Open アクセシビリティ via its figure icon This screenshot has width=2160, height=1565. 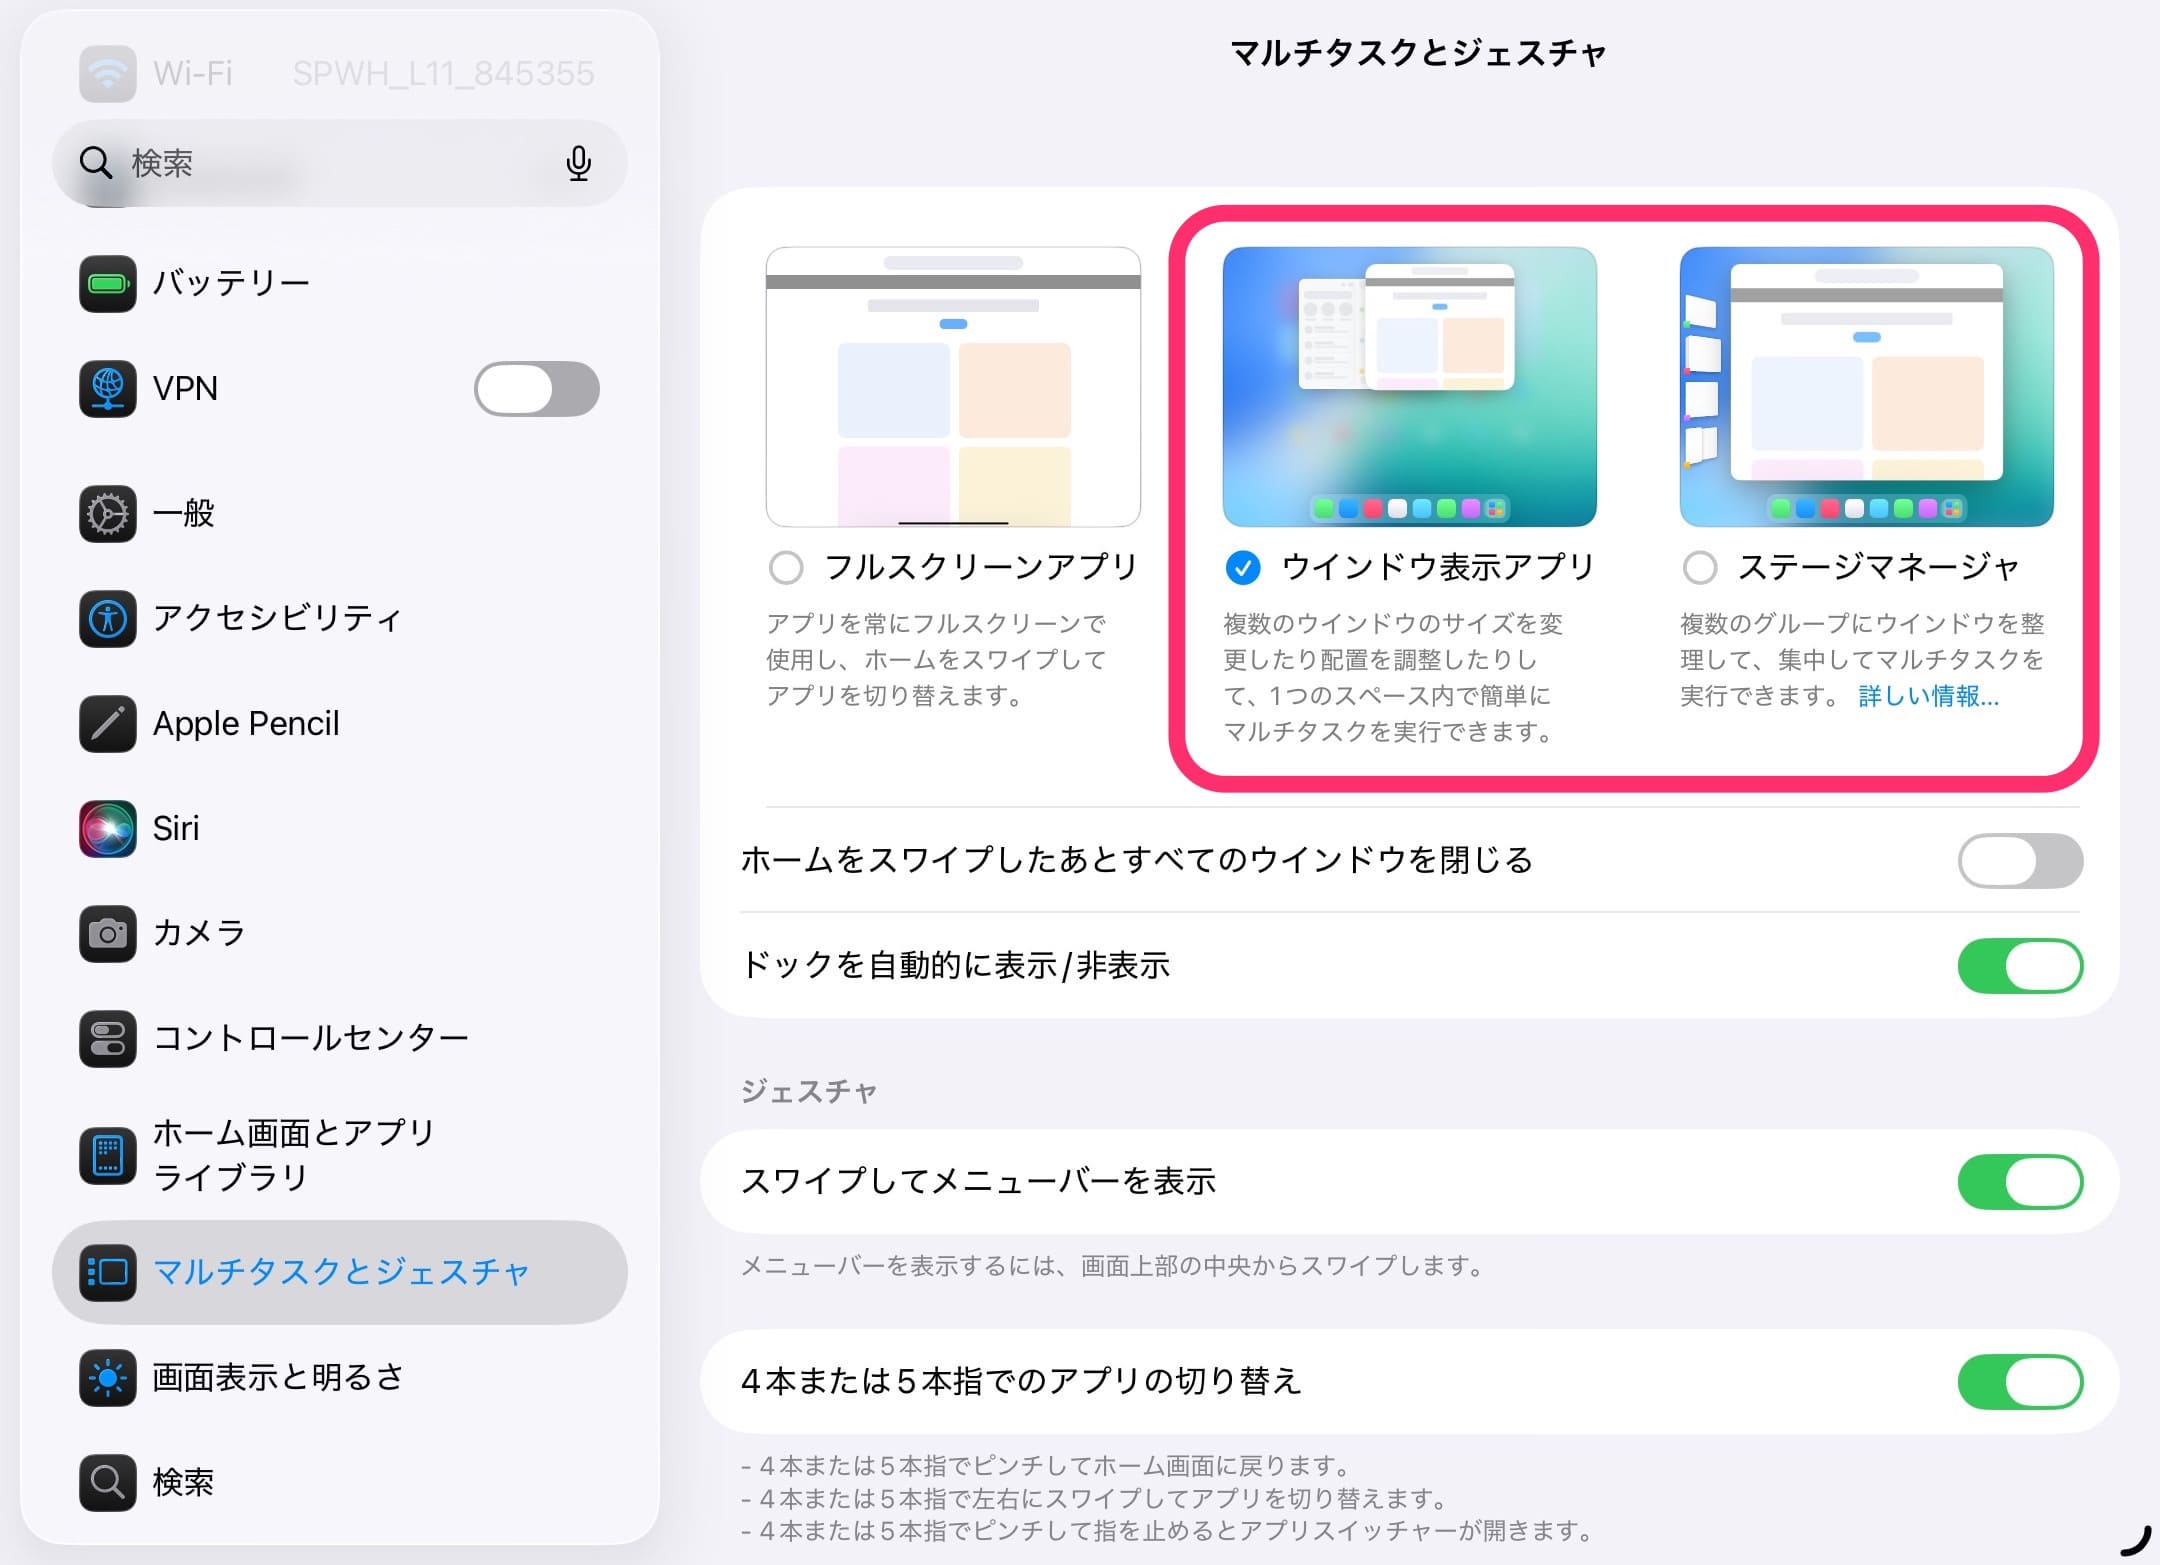(107, 619)
